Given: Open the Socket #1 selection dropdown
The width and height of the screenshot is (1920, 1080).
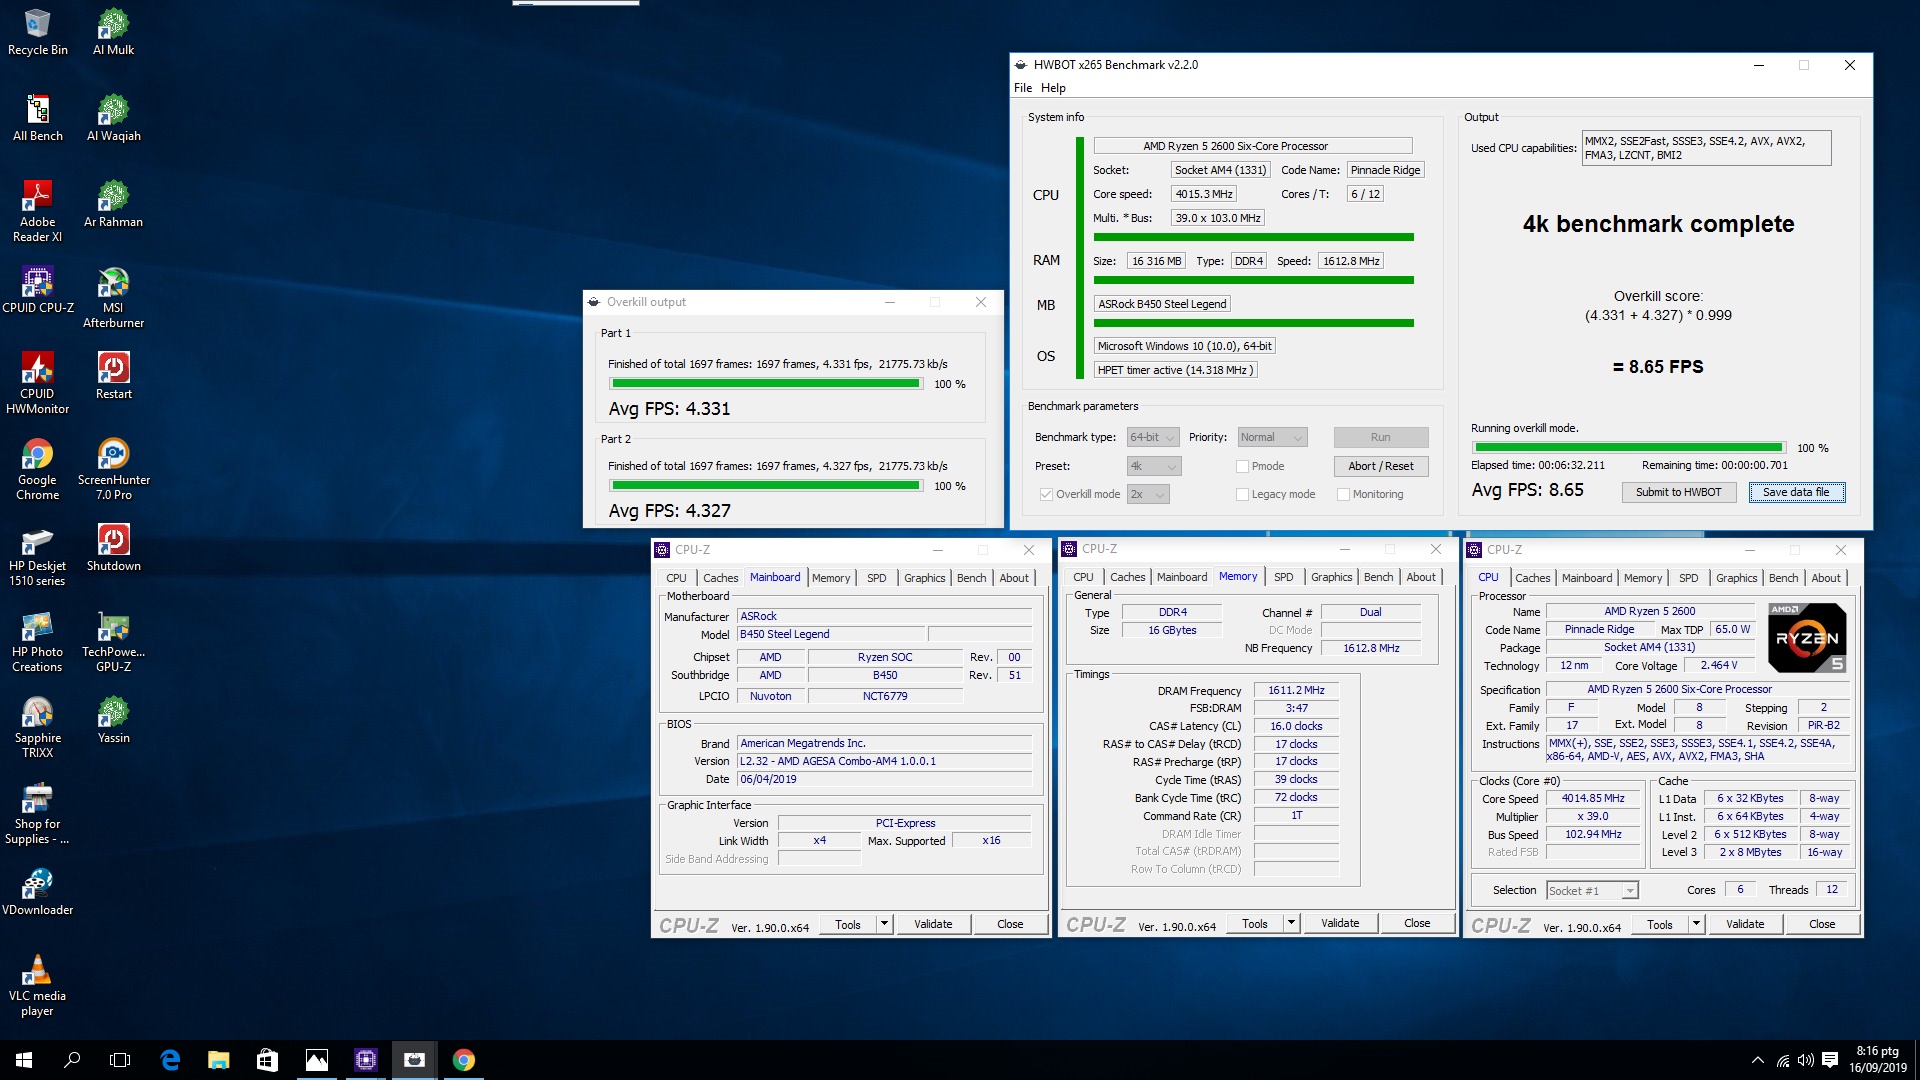Looking at the screenshot, I should pos(1592,890).
